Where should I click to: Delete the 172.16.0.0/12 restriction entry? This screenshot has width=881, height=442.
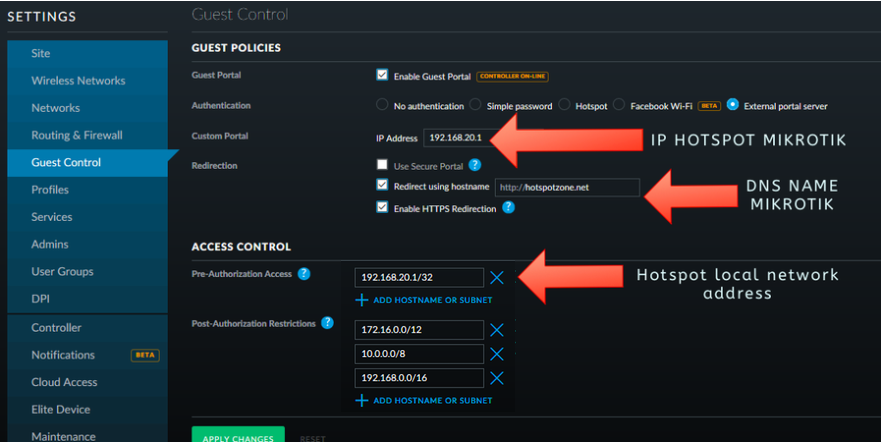(x=497, y=330)
